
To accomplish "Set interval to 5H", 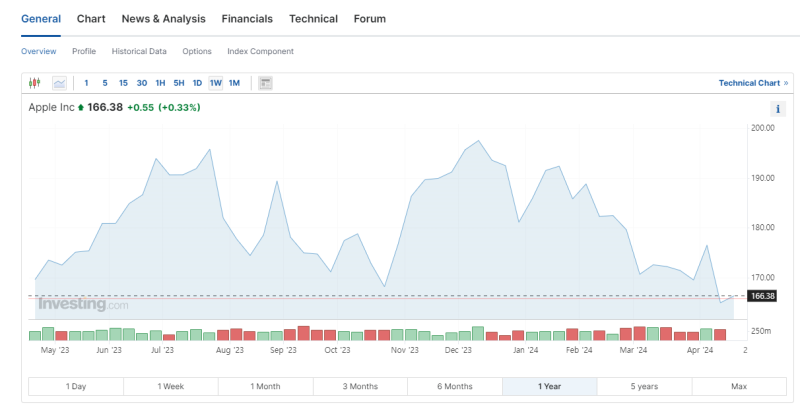I will coord(179,83).
